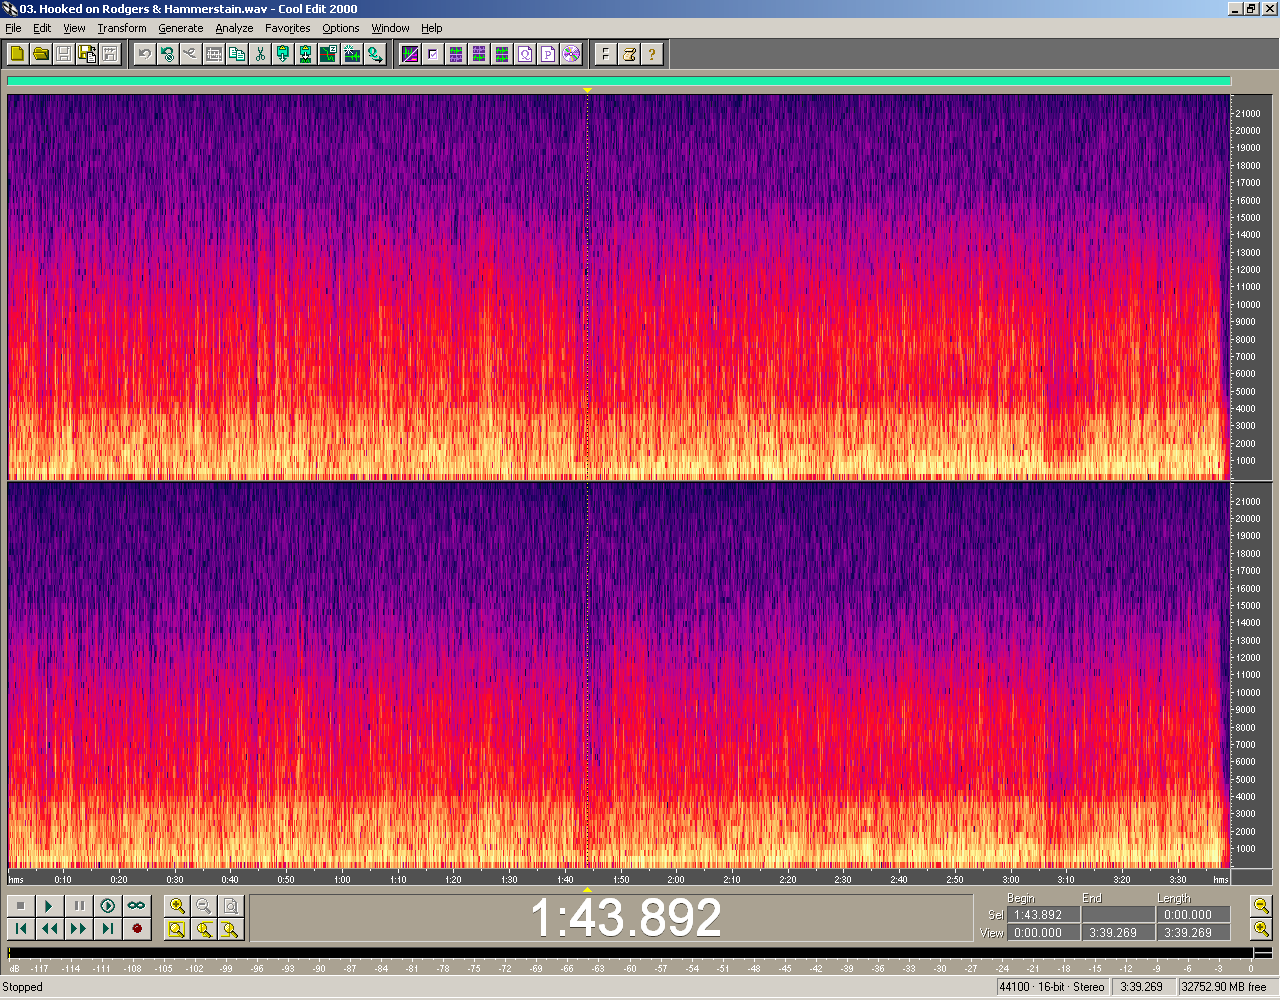The width and height of the screenshot is (1280, 1000).
Task: Click the Open file folder icon
Action: click(41, 54)
